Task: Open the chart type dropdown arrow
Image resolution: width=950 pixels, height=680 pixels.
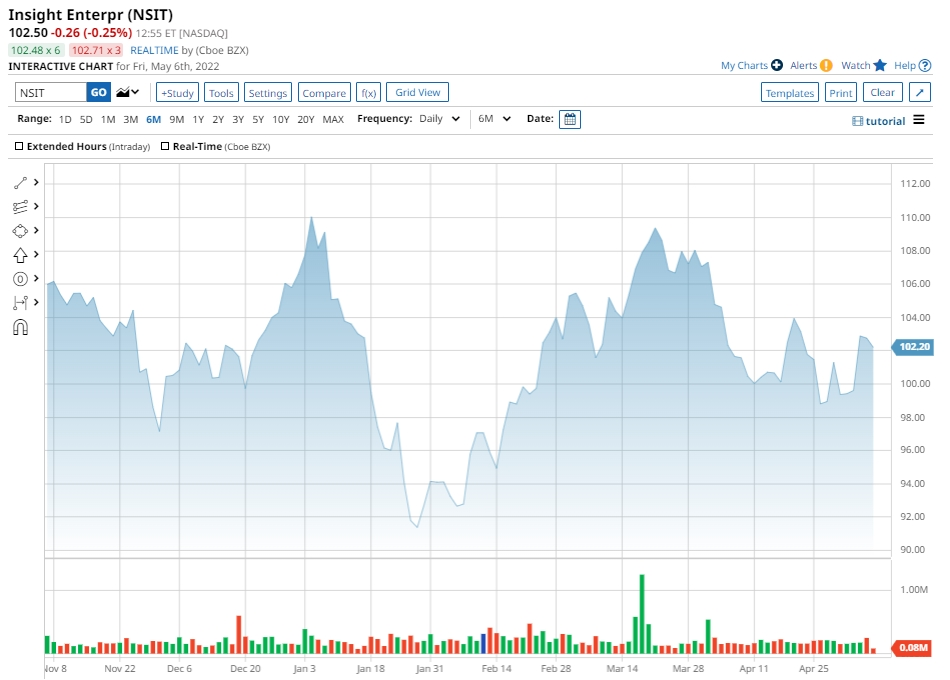Action: click(x=135, y=92)
